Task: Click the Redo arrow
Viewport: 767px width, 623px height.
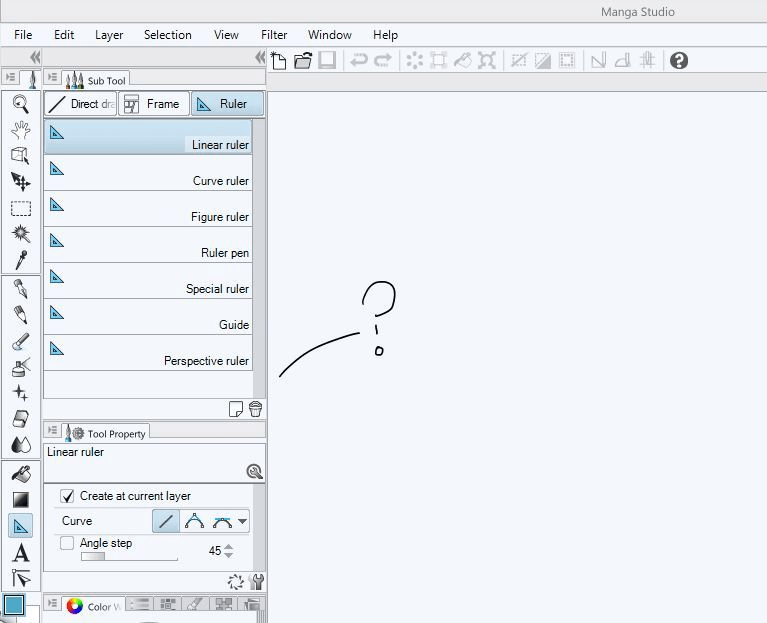Action: pyautogui.click(x=383, y=61)
